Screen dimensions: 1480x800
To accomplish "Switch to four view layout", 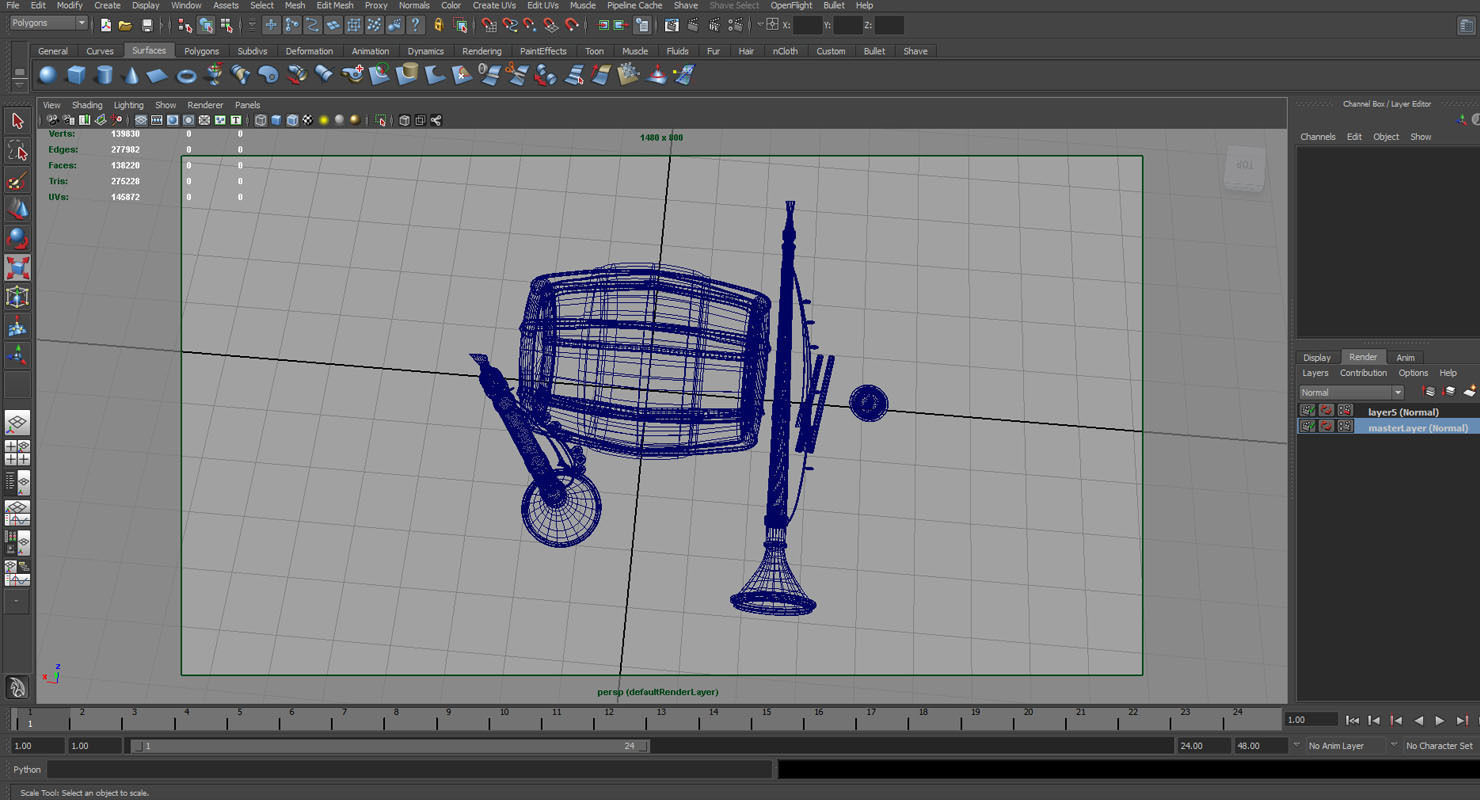I will pos(17,453).
